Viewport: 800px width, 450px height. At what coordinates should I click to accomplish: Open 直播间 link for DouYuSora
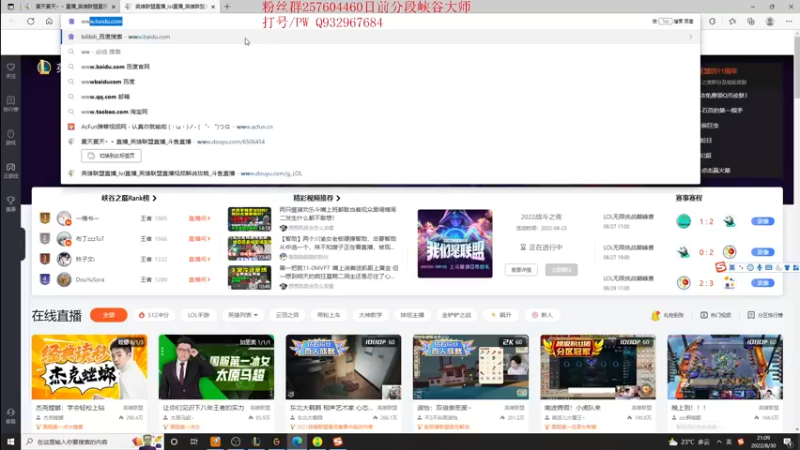pos(199,280)
